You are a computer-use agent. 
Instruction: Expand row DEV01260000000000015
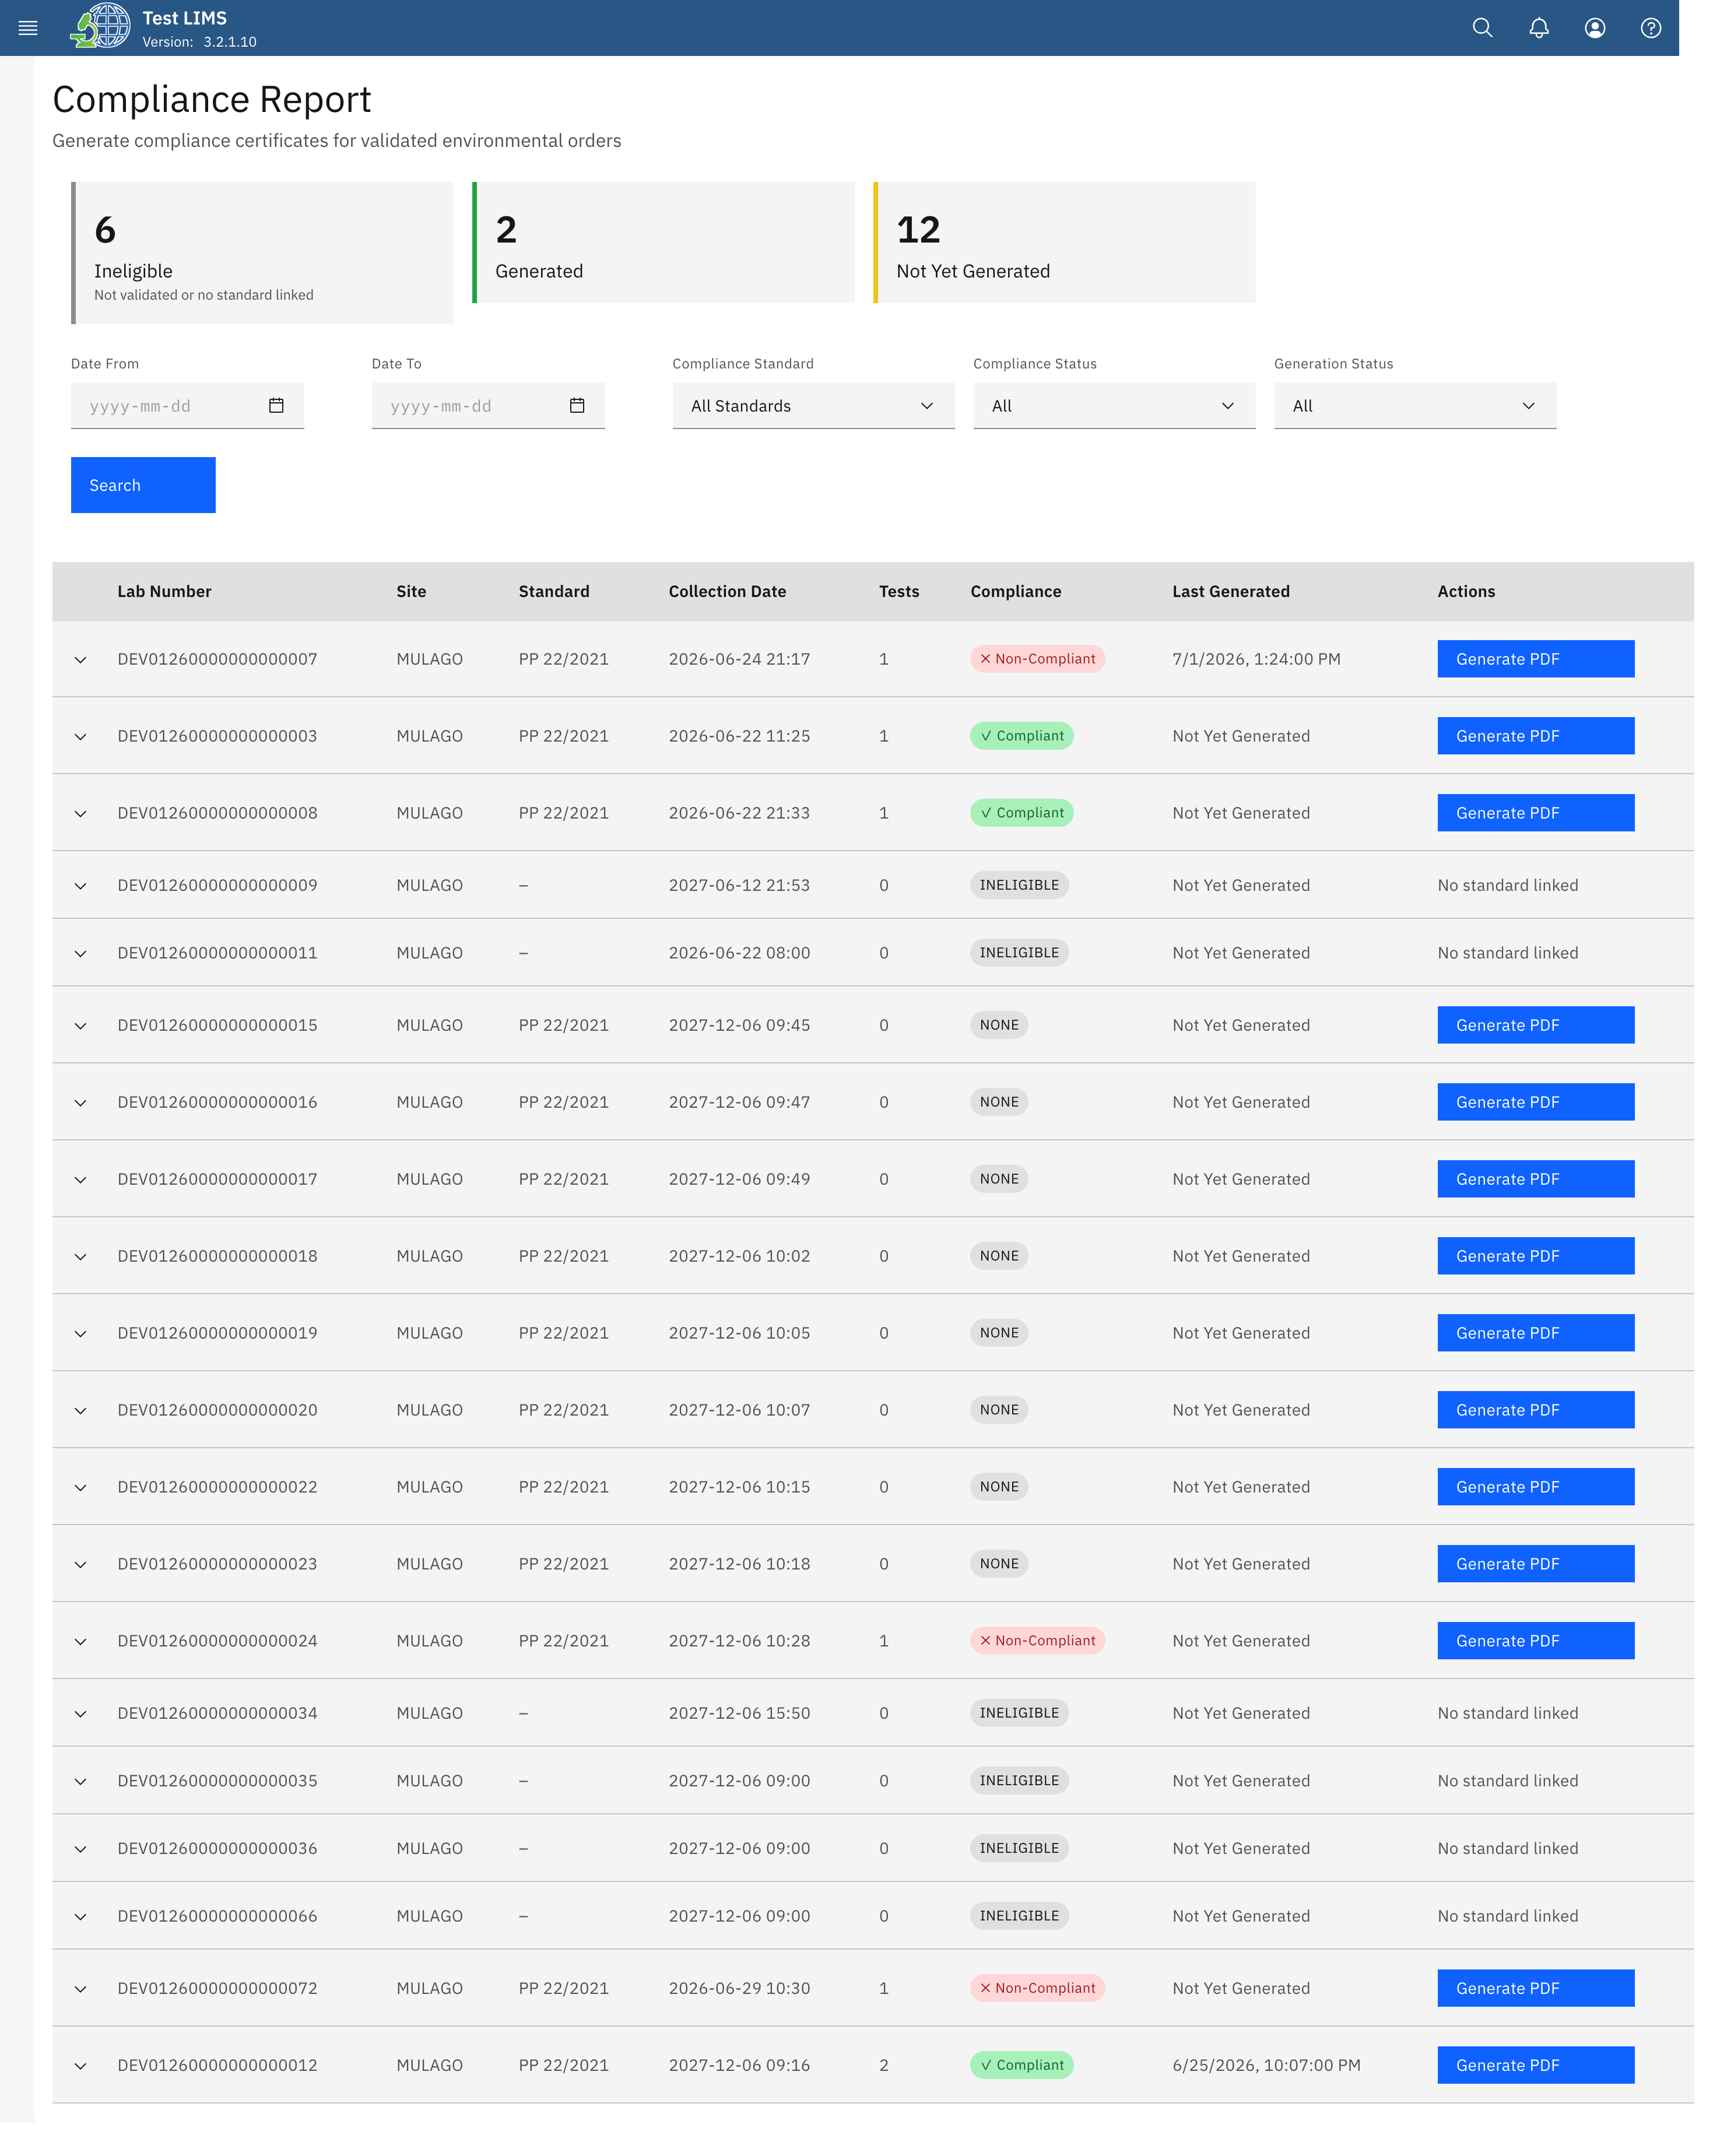click(x=81, y=1026)
